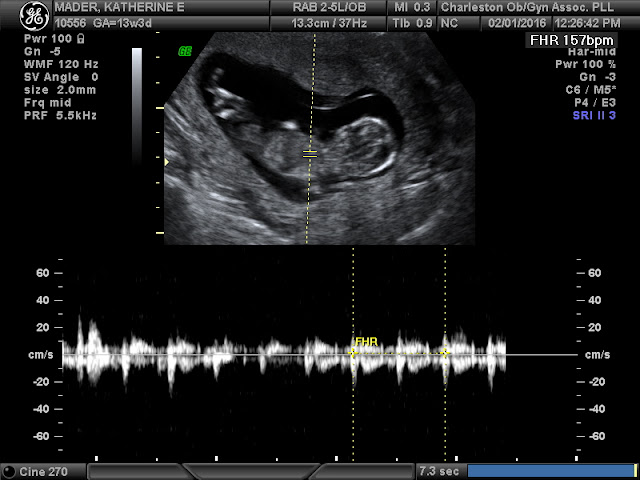Click the GA=13w3d patient ID field
The image size is (640, 480).
[x=103, y=23]
